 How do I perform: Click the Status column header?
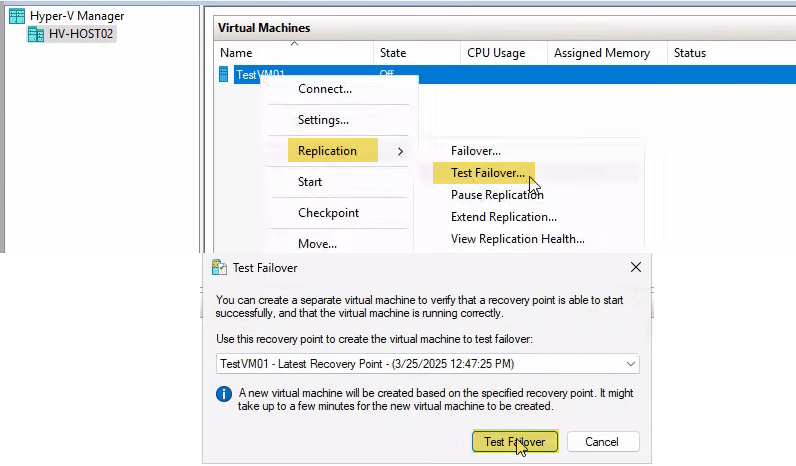click(689, 53)
